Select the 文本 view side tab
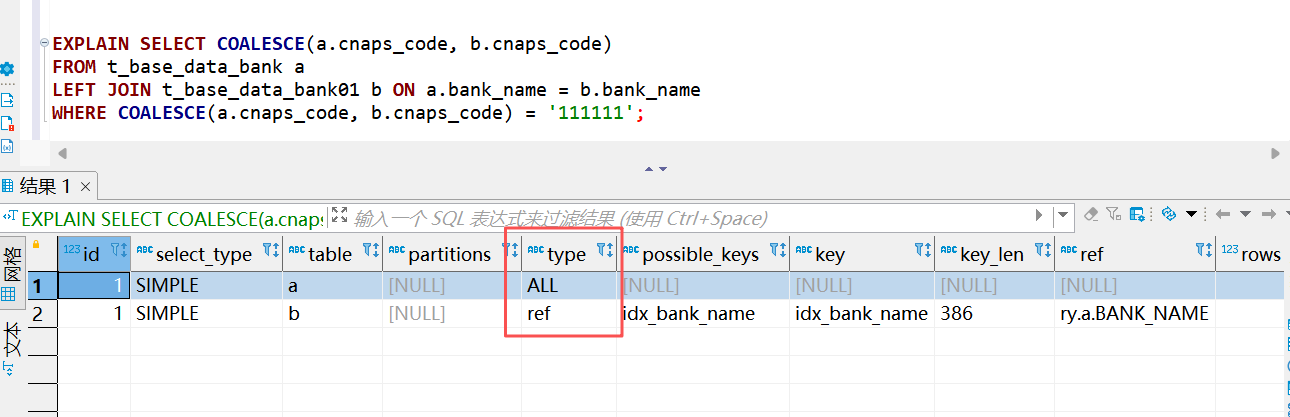1290x417 pixels. pyautogui.click(x=12, y=340)
